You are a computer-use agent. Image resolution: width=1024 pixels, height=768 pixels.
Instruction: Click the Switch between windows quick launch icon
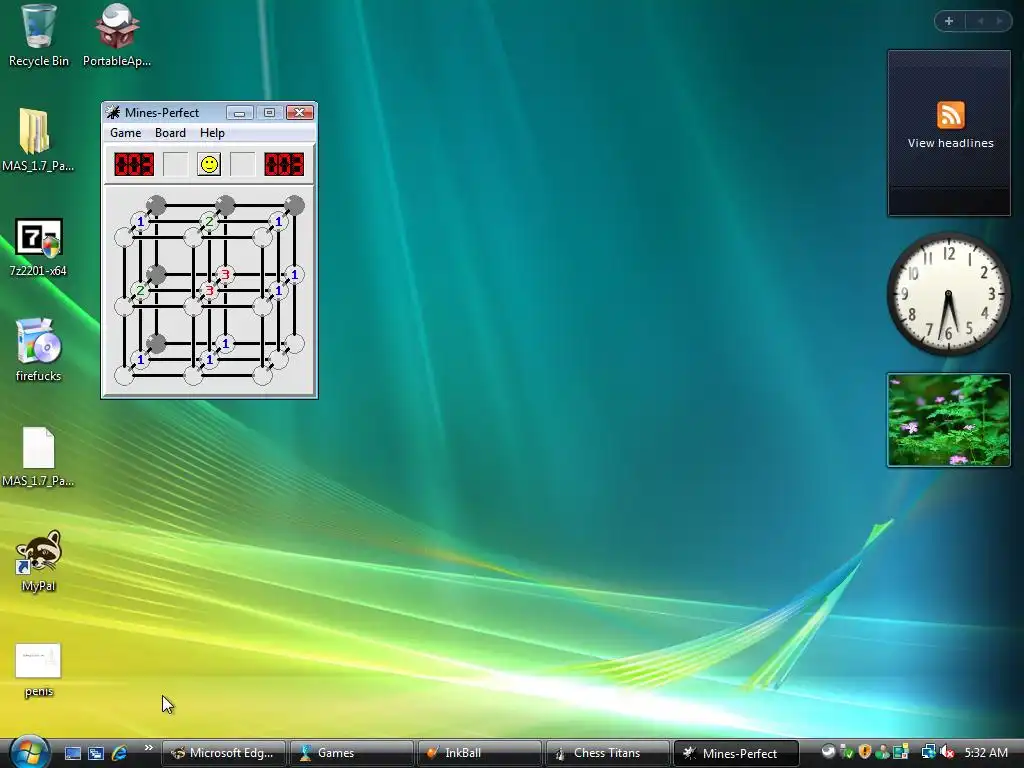(x=96, y=753)
